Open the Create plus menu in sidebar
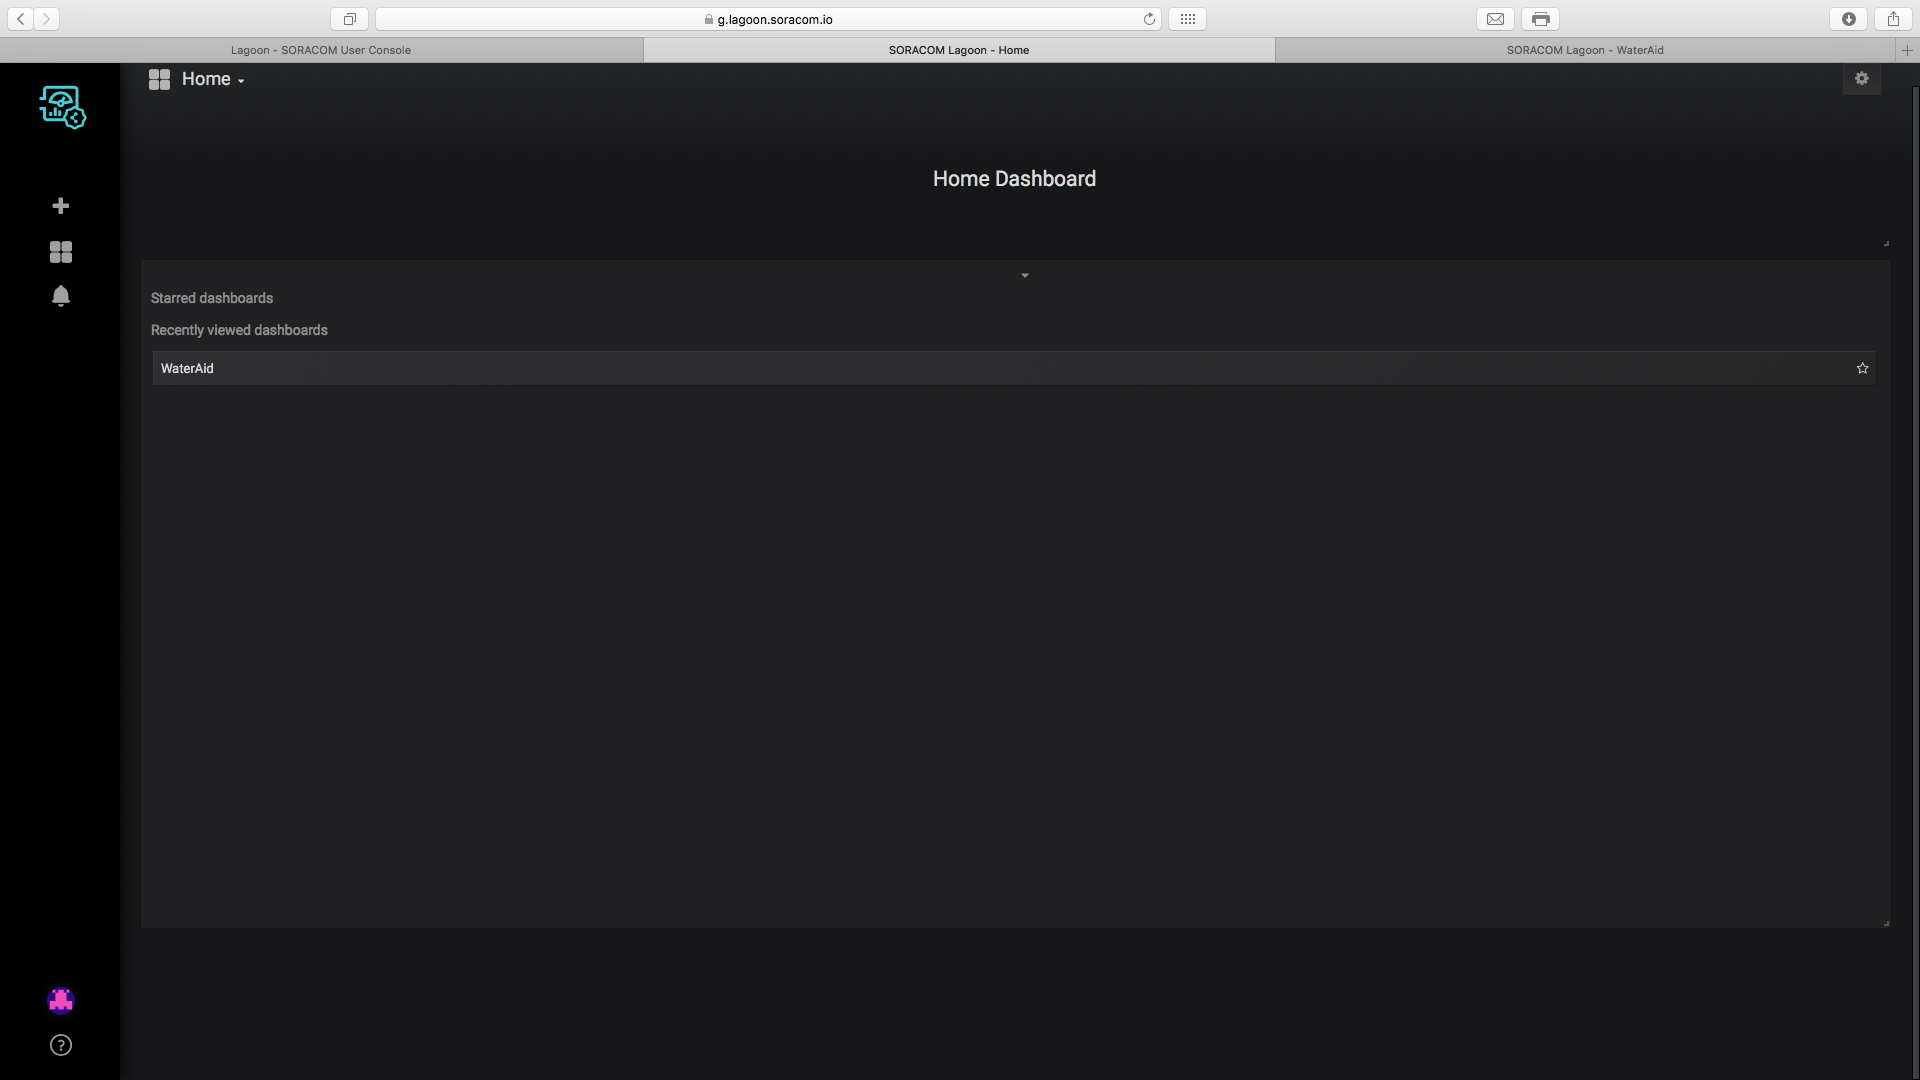Image resolution: width=1920 pixels, height=1080 pixels. 61,206
